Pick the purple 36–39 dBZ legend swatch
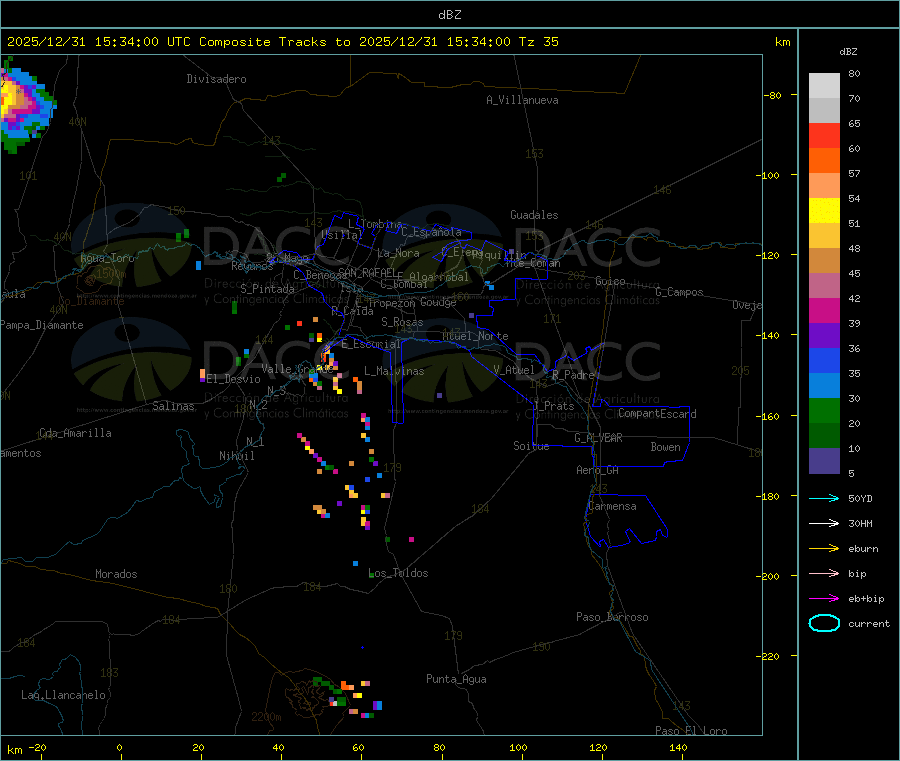The height and width of the screenshot is (761, 900). [x=824, y=336]
